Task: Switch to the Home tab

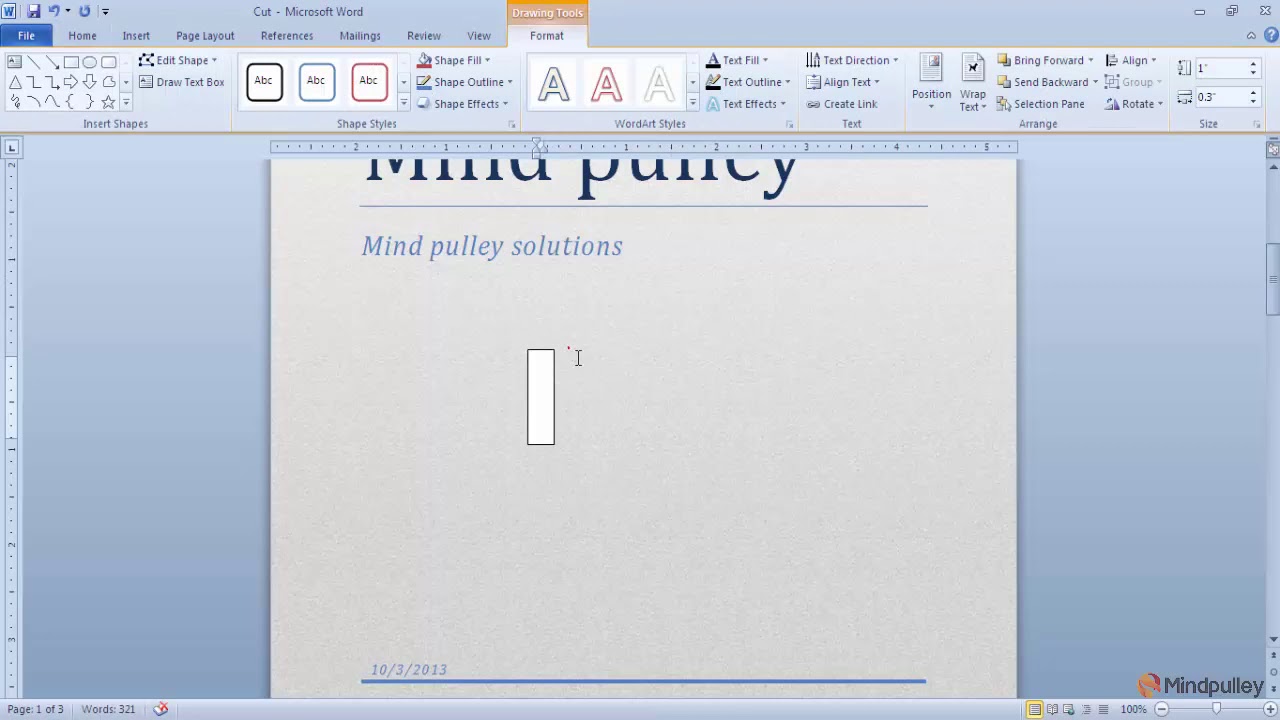Action: pos(82,36)
